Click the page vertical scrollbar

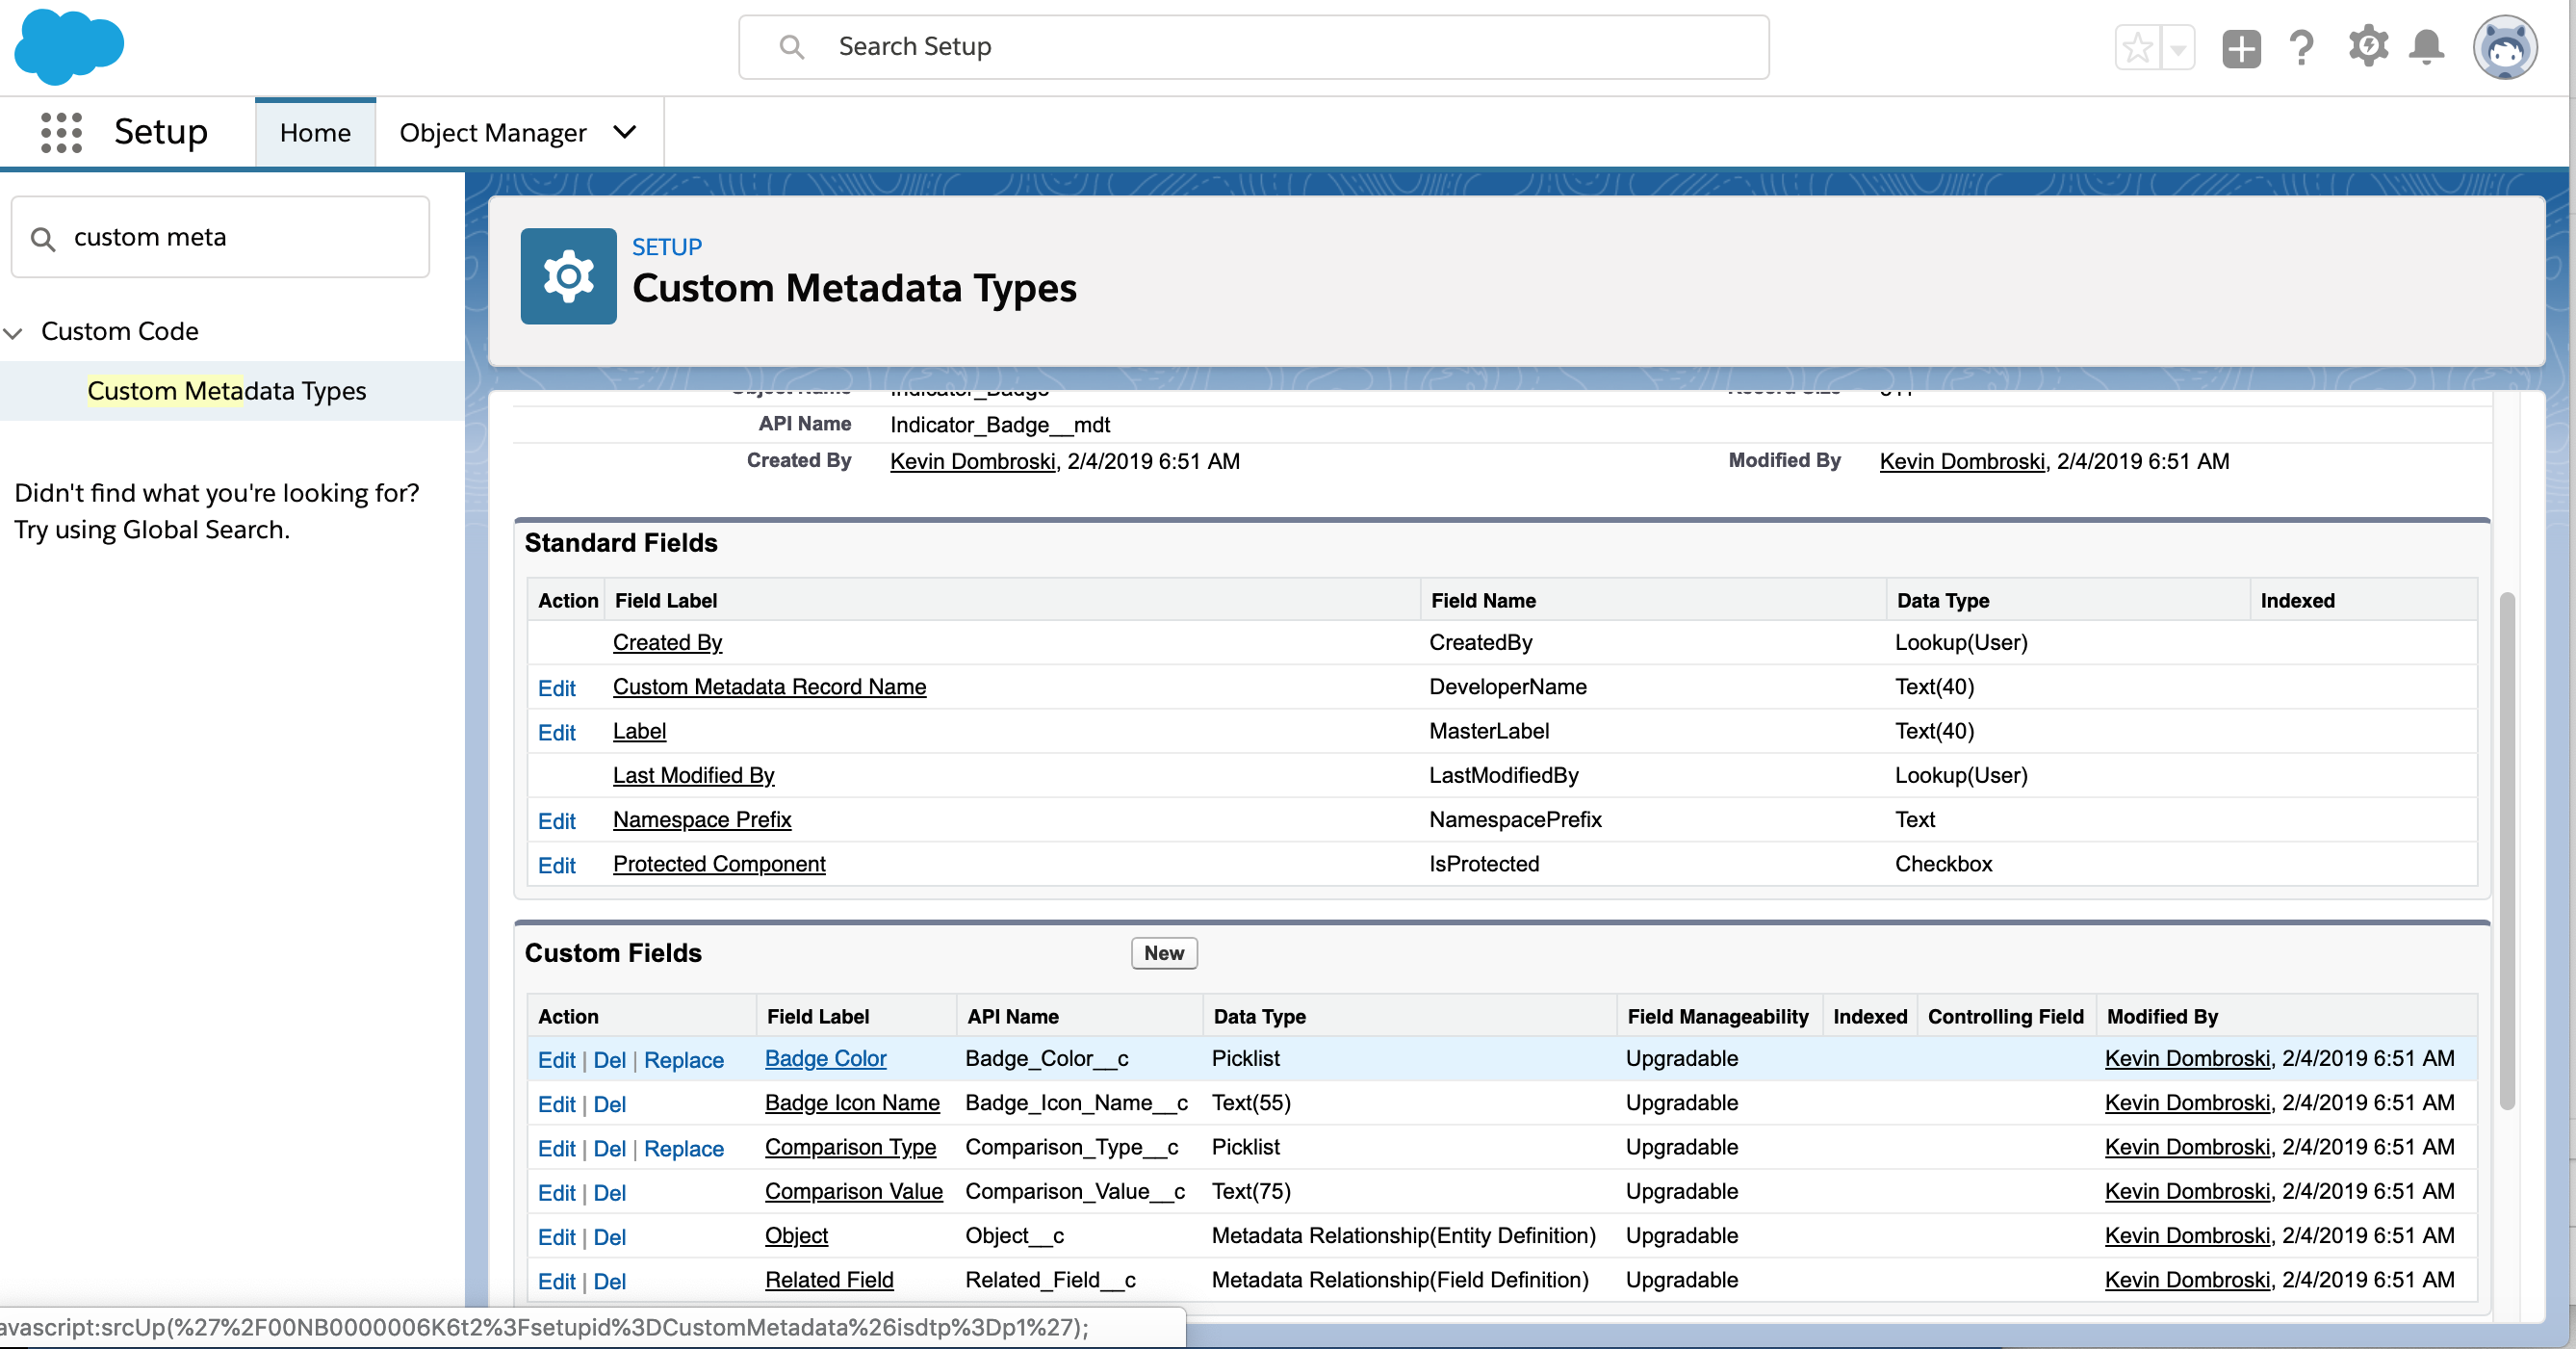point(2506,850)
